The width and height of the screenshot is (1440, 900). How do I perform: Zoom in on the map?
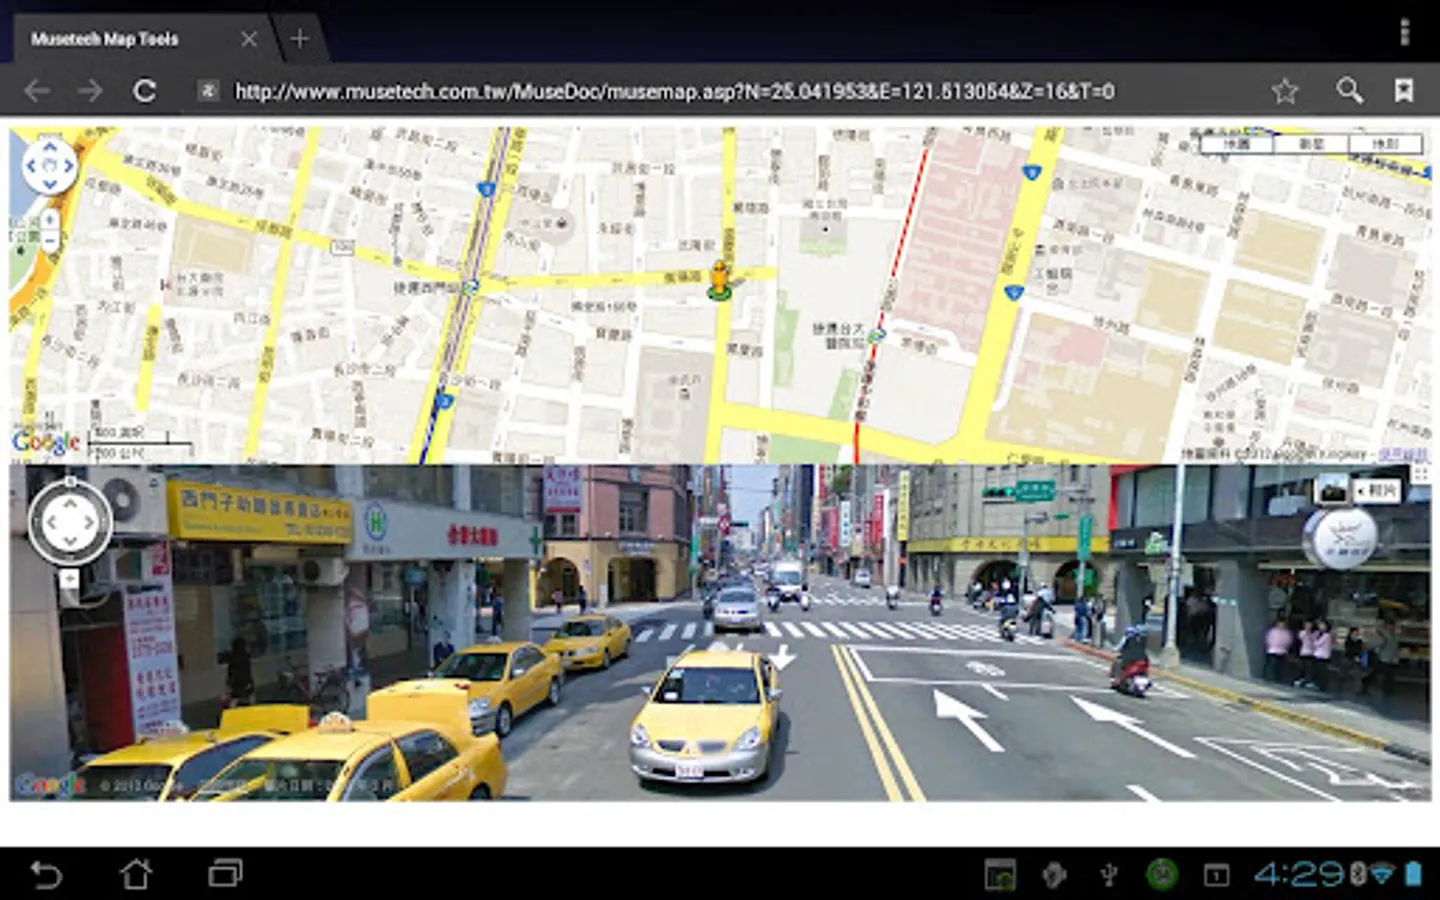pyautogui.click(x=50, y=218)
